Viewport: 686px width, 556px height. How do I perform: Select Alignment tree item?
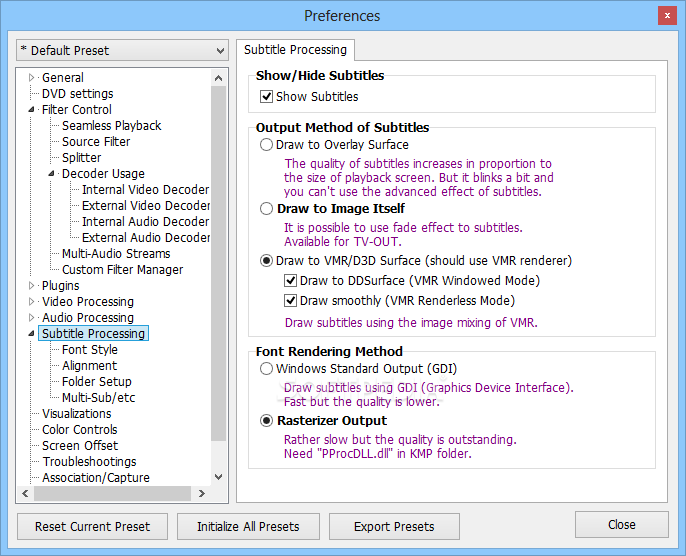[89, 366]
